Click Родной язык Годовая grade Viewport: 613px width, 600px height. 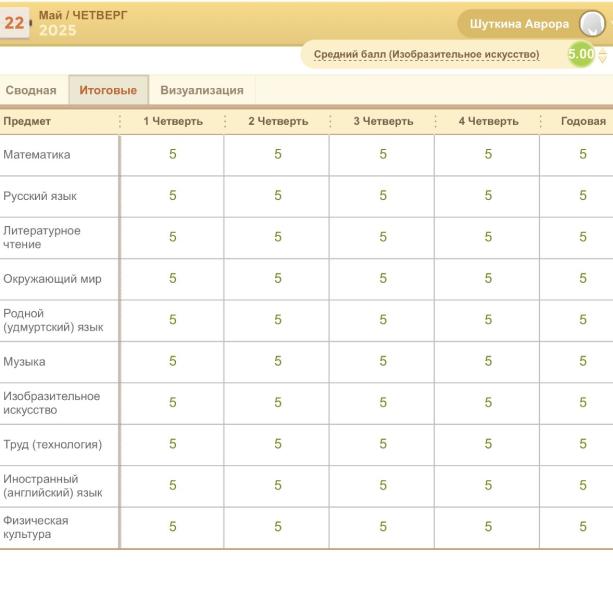pos(583,320)
